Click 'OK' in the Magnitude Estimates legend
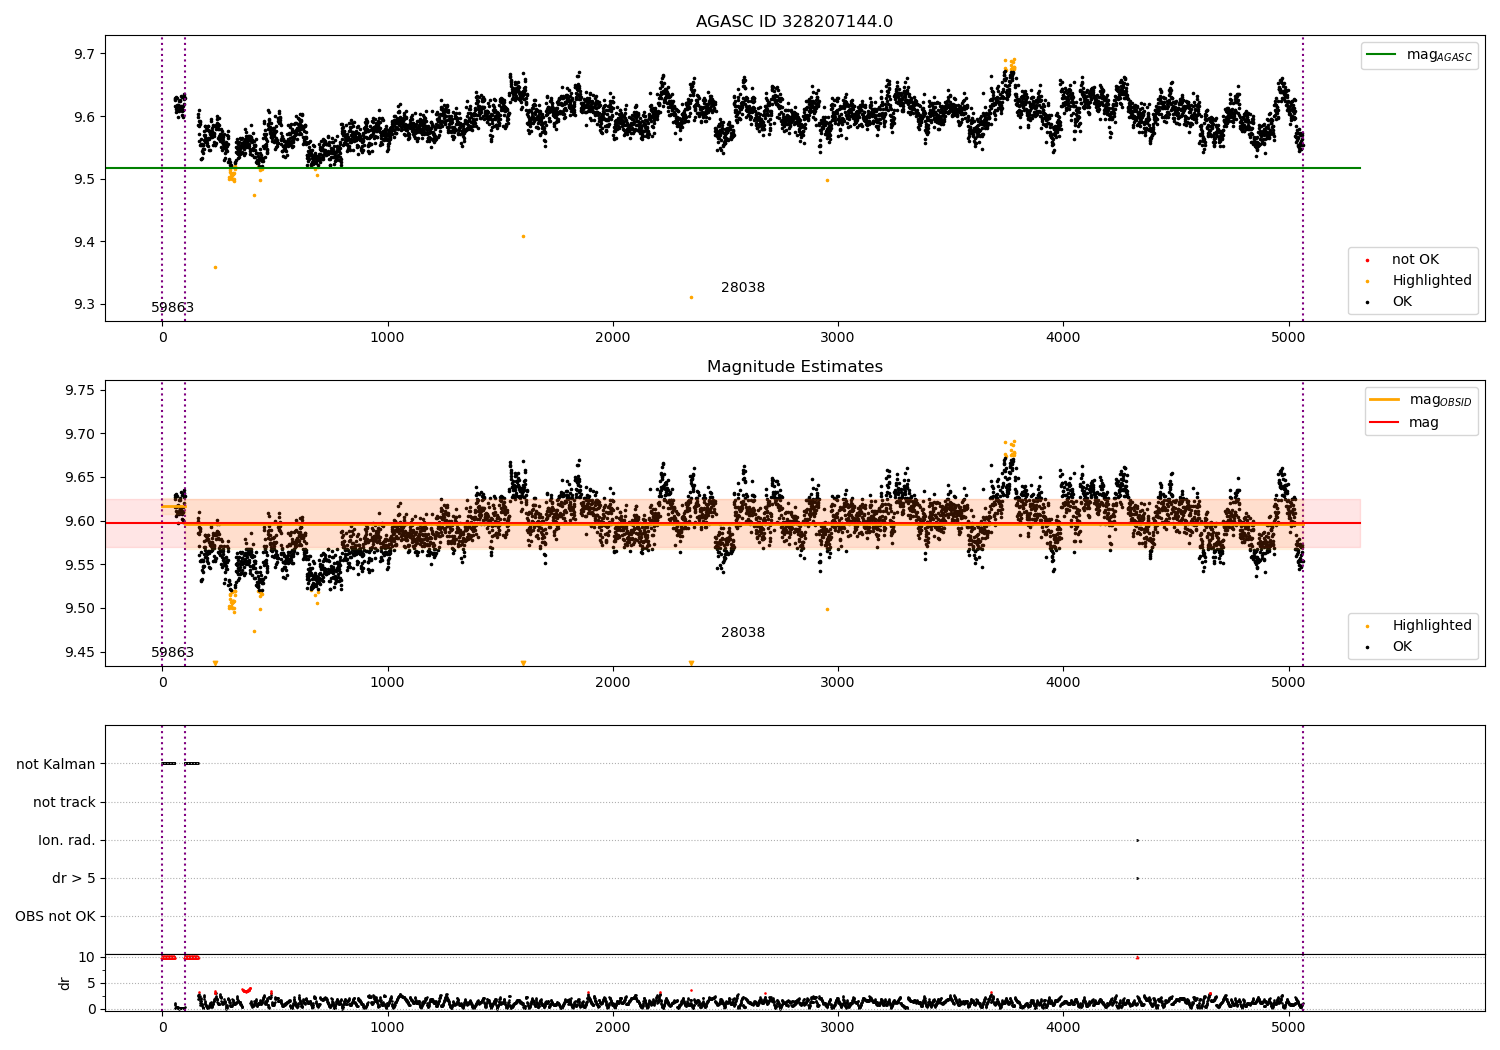 point(1402,647)
